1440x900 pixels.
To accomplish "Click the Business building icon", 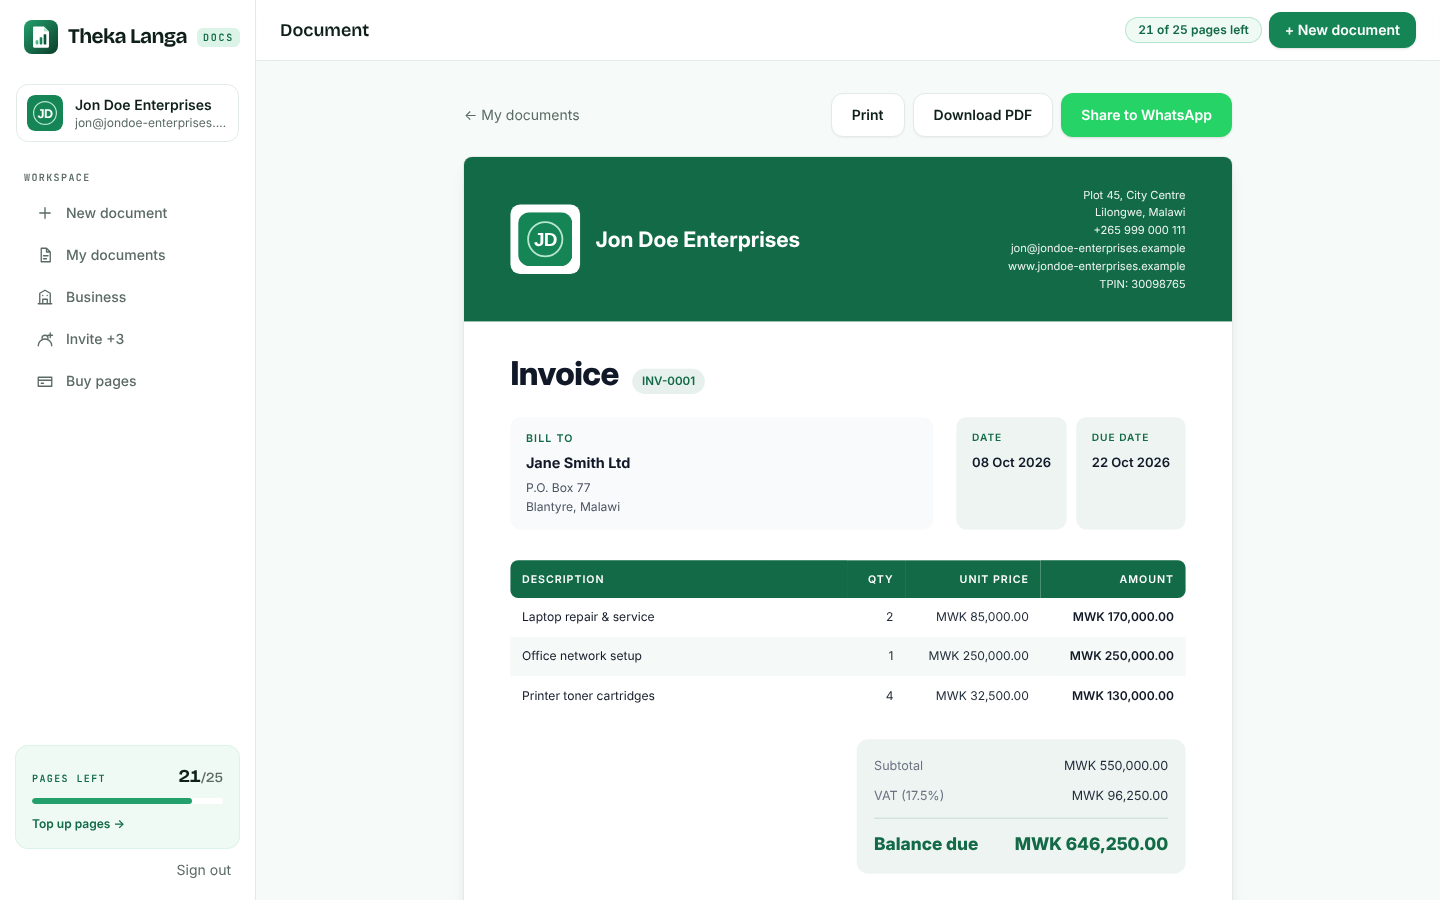I will point(45,297).
